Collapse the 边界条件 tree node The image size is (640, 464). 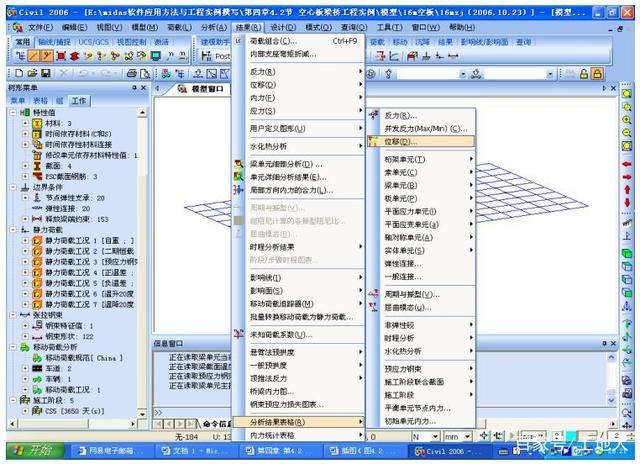pos(13,187)
